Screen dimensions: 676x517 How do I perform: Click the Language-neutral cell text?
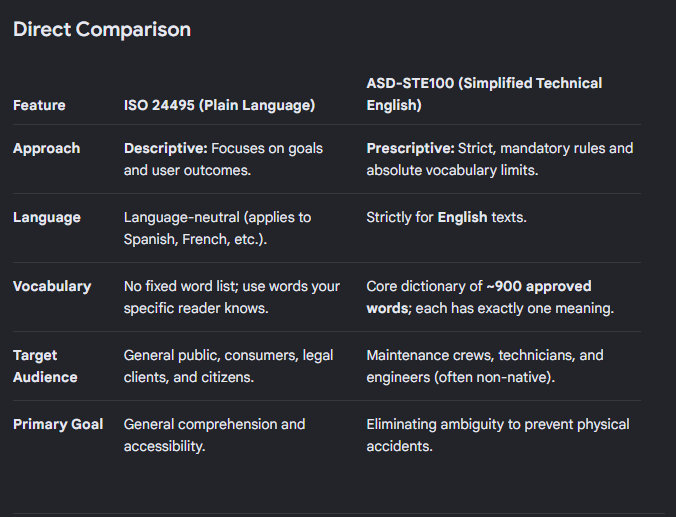(x=217, y=228)
